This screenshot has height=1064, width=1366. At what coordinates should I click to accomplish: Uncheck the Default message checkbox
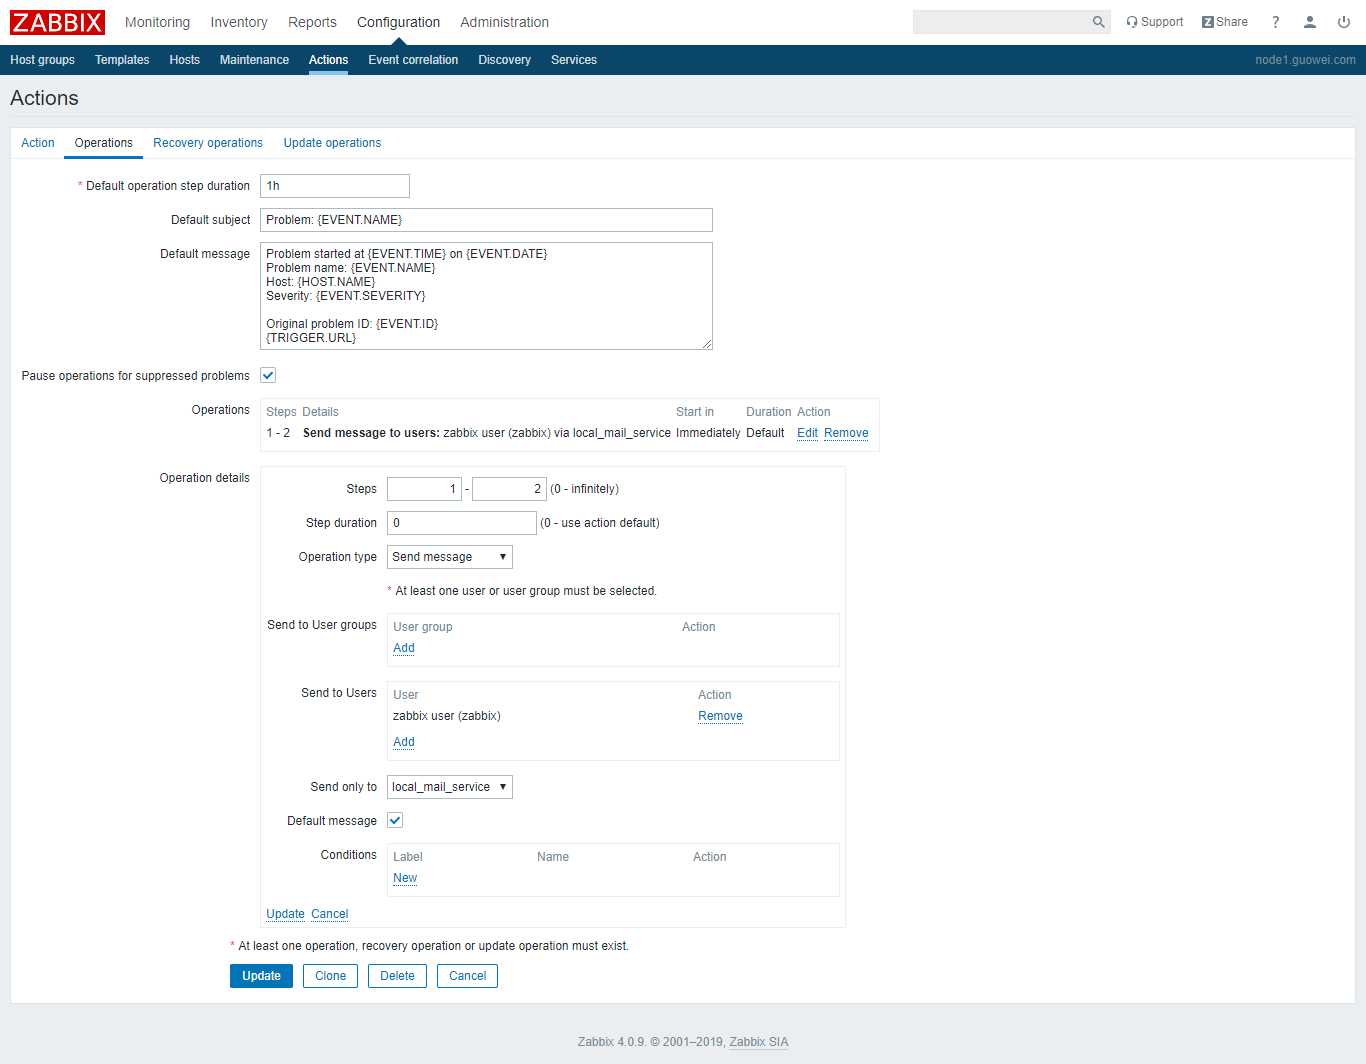(395, 820)
